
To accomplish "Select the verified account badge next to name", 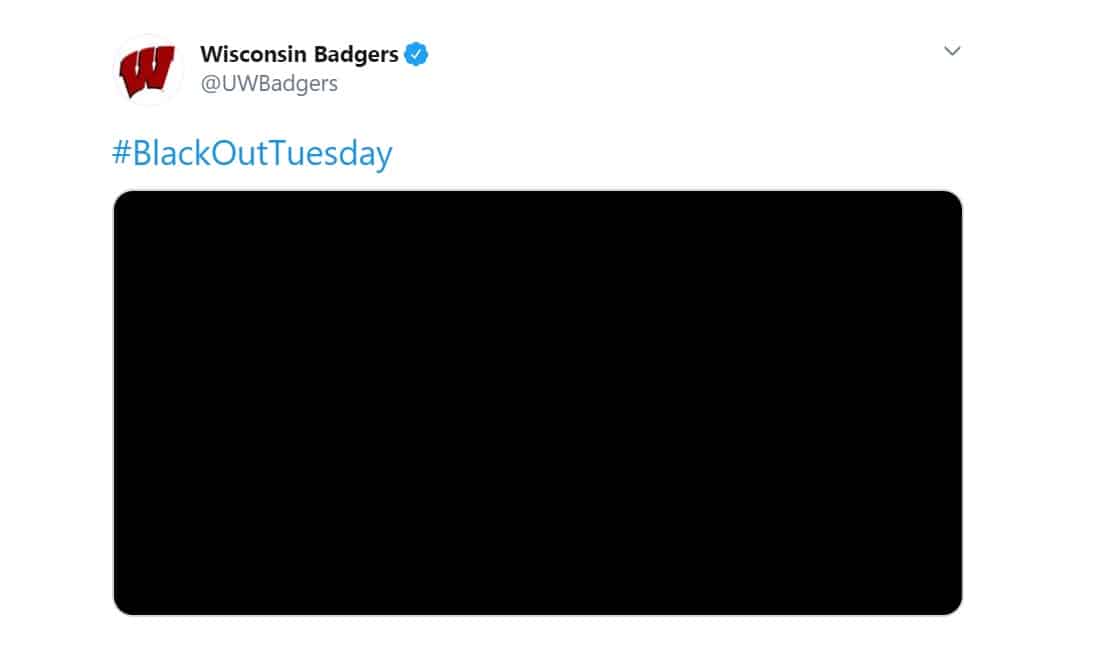I will click(417, 54).
